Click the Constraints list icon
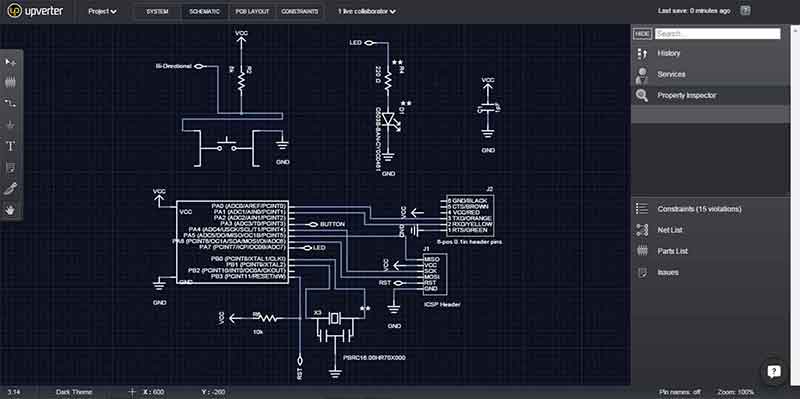The height and width of the screenshot is (399, 800). 642,209
